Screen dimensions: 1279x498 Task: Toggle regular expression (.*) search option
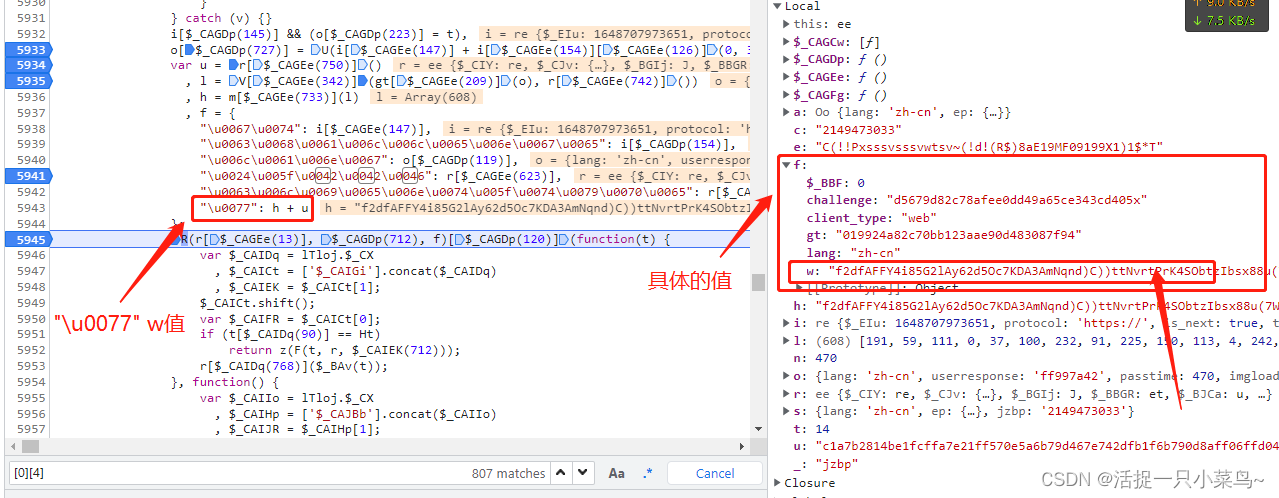(647, 473)
